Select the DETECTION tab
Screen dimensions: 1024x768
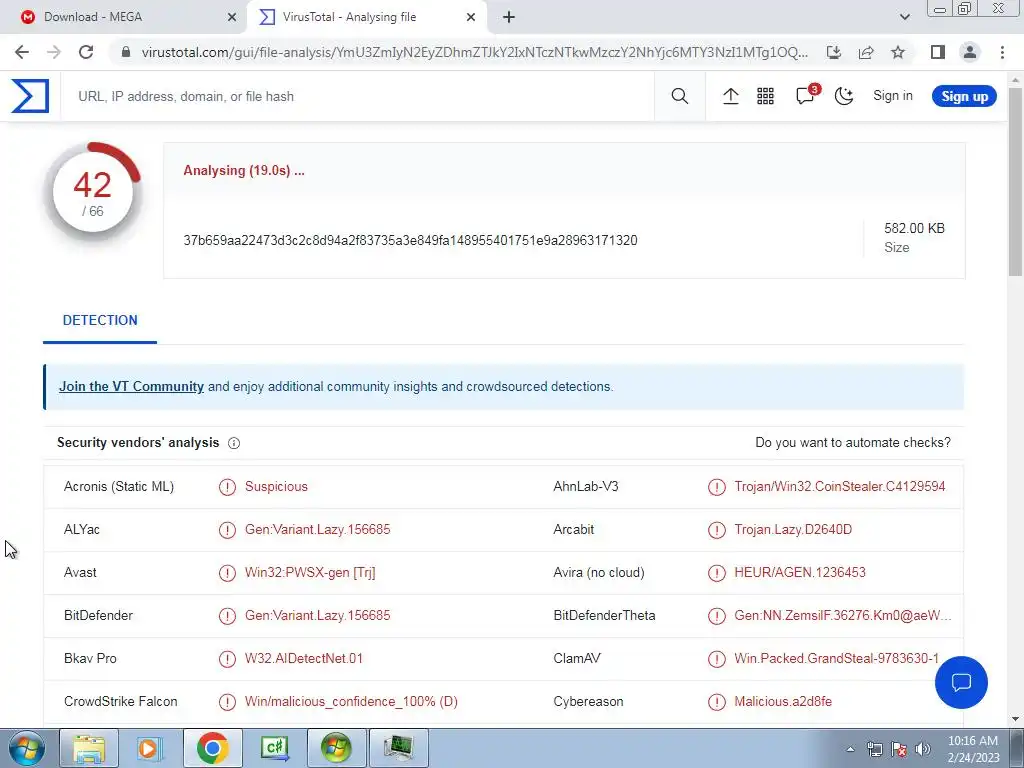point(100,320)
